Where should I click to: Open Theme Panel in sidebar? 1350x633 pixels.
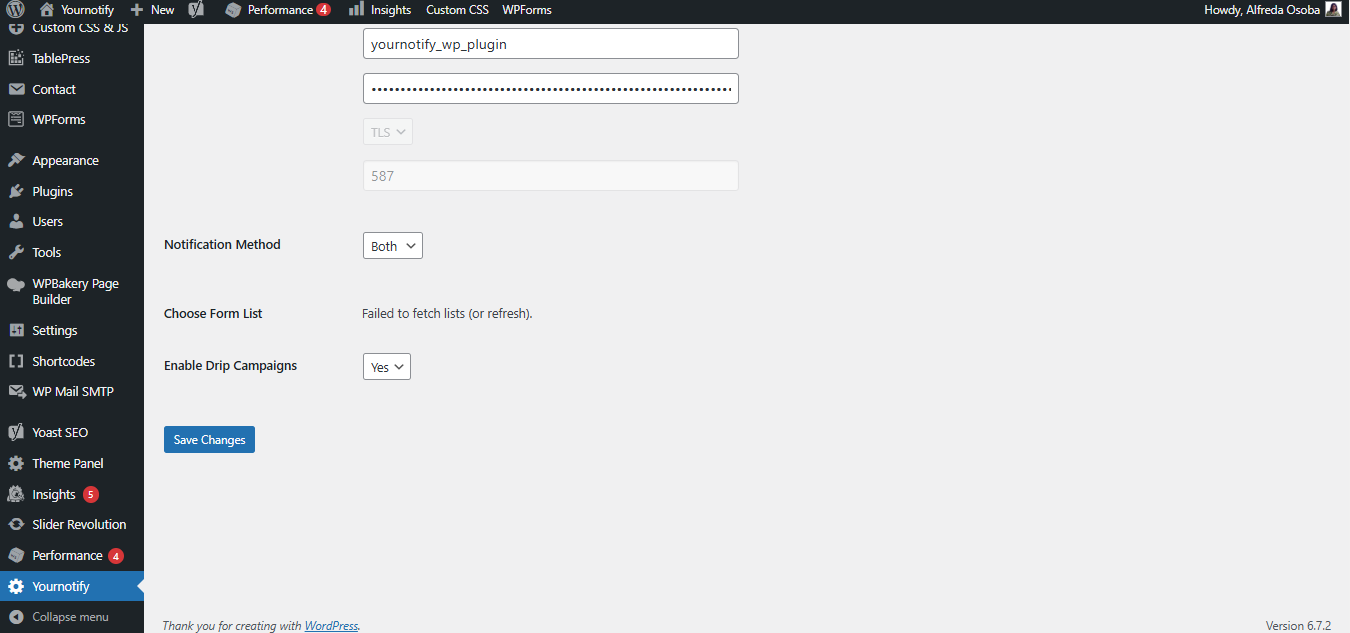(67, 463)
